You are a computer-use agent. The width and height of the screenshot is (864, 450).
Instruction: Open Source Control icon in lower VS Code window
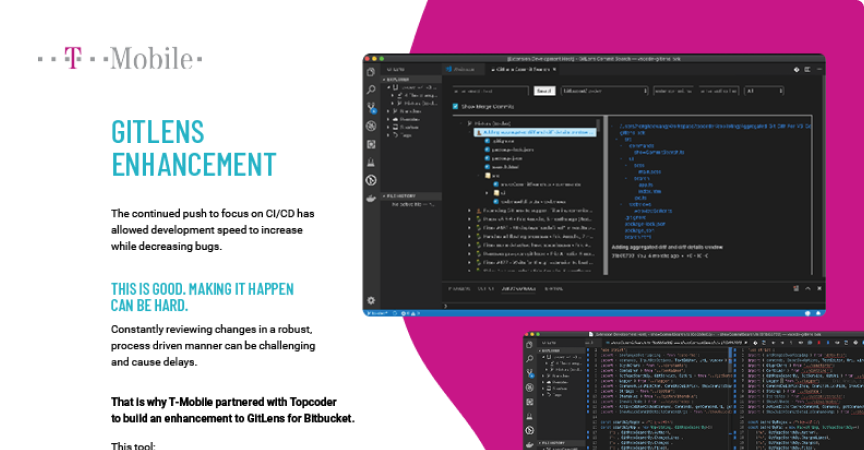point(530,373)
